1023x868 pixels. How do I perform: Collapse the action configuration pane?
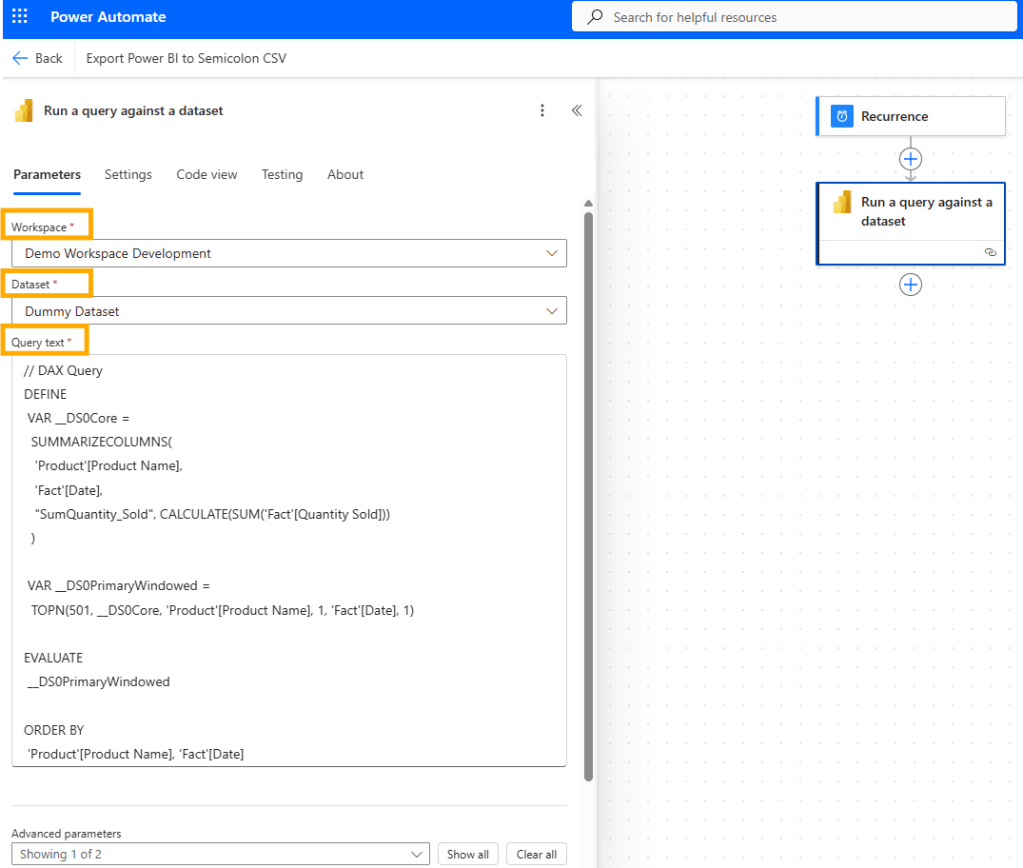576,110
